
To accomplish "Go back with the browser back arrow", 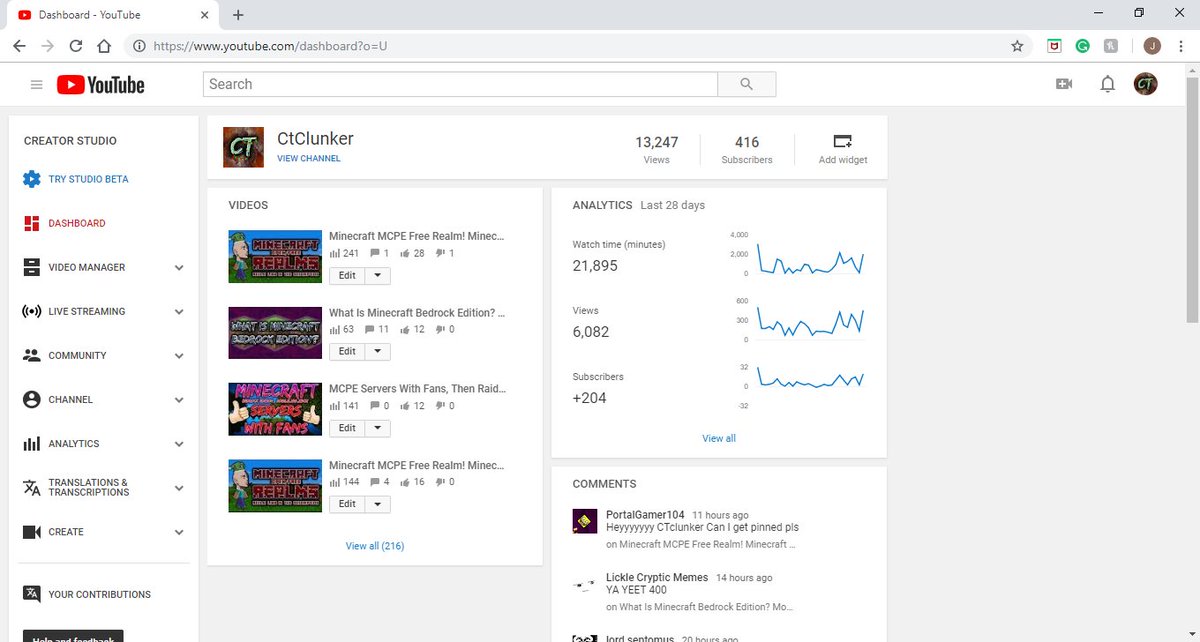I will [19, 46].
